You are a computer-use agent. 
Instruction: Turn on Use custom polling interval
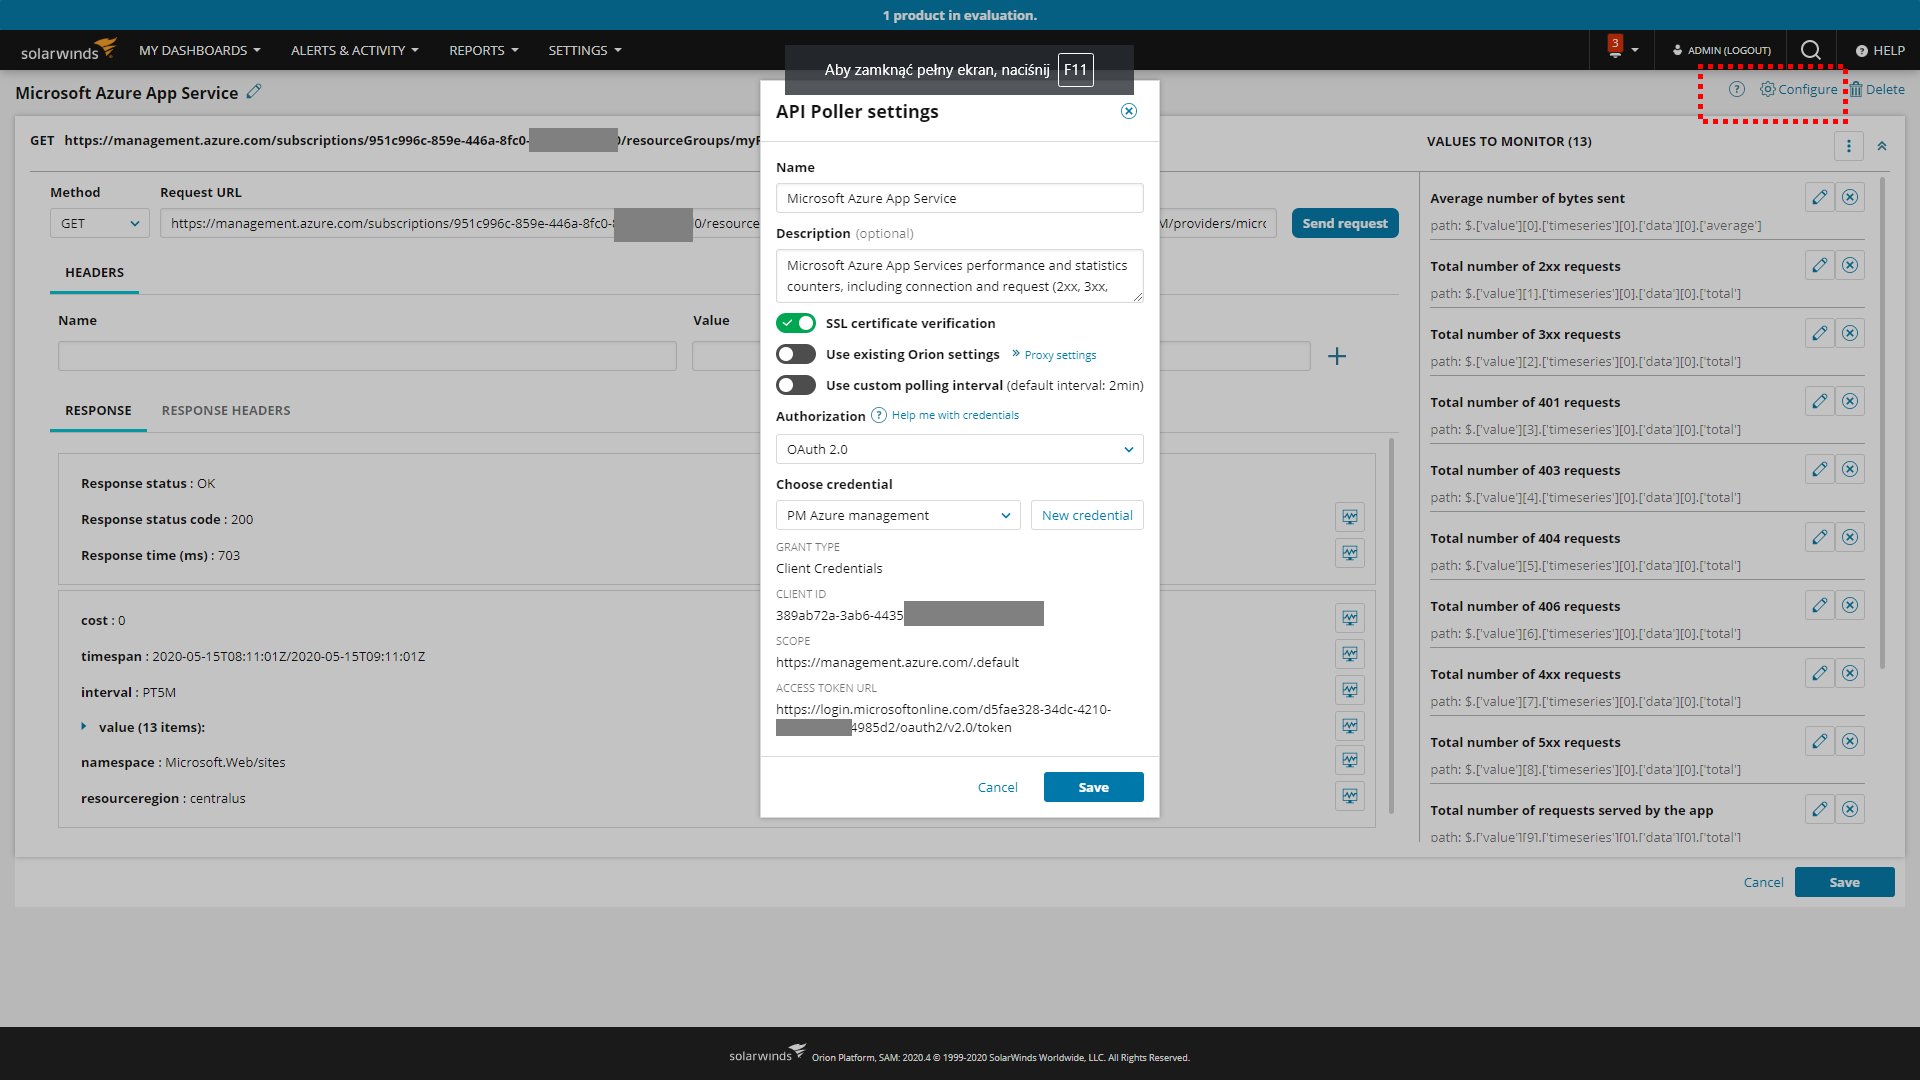coord(796,385)
